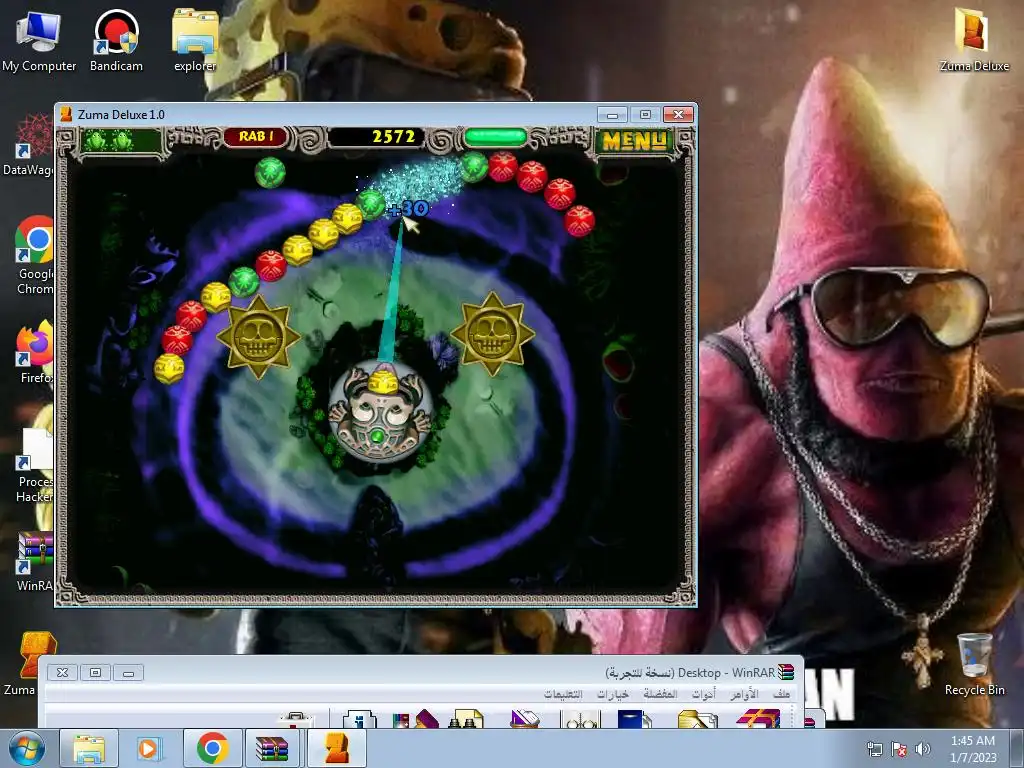The height and width of the screenshot is (768, 1024).
Task: Click the green ball leading the right red group
Action: 473,167
